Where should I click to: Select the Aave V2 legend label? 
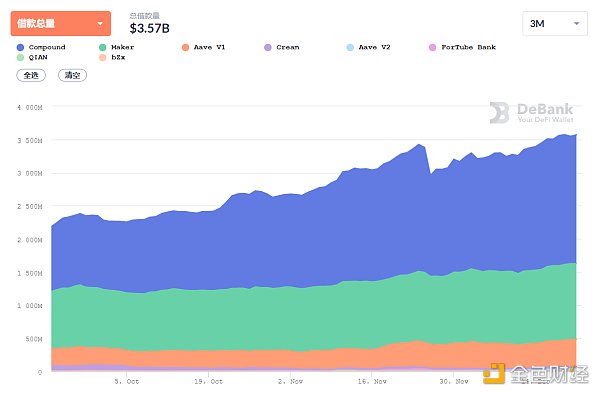coord(374,47)
